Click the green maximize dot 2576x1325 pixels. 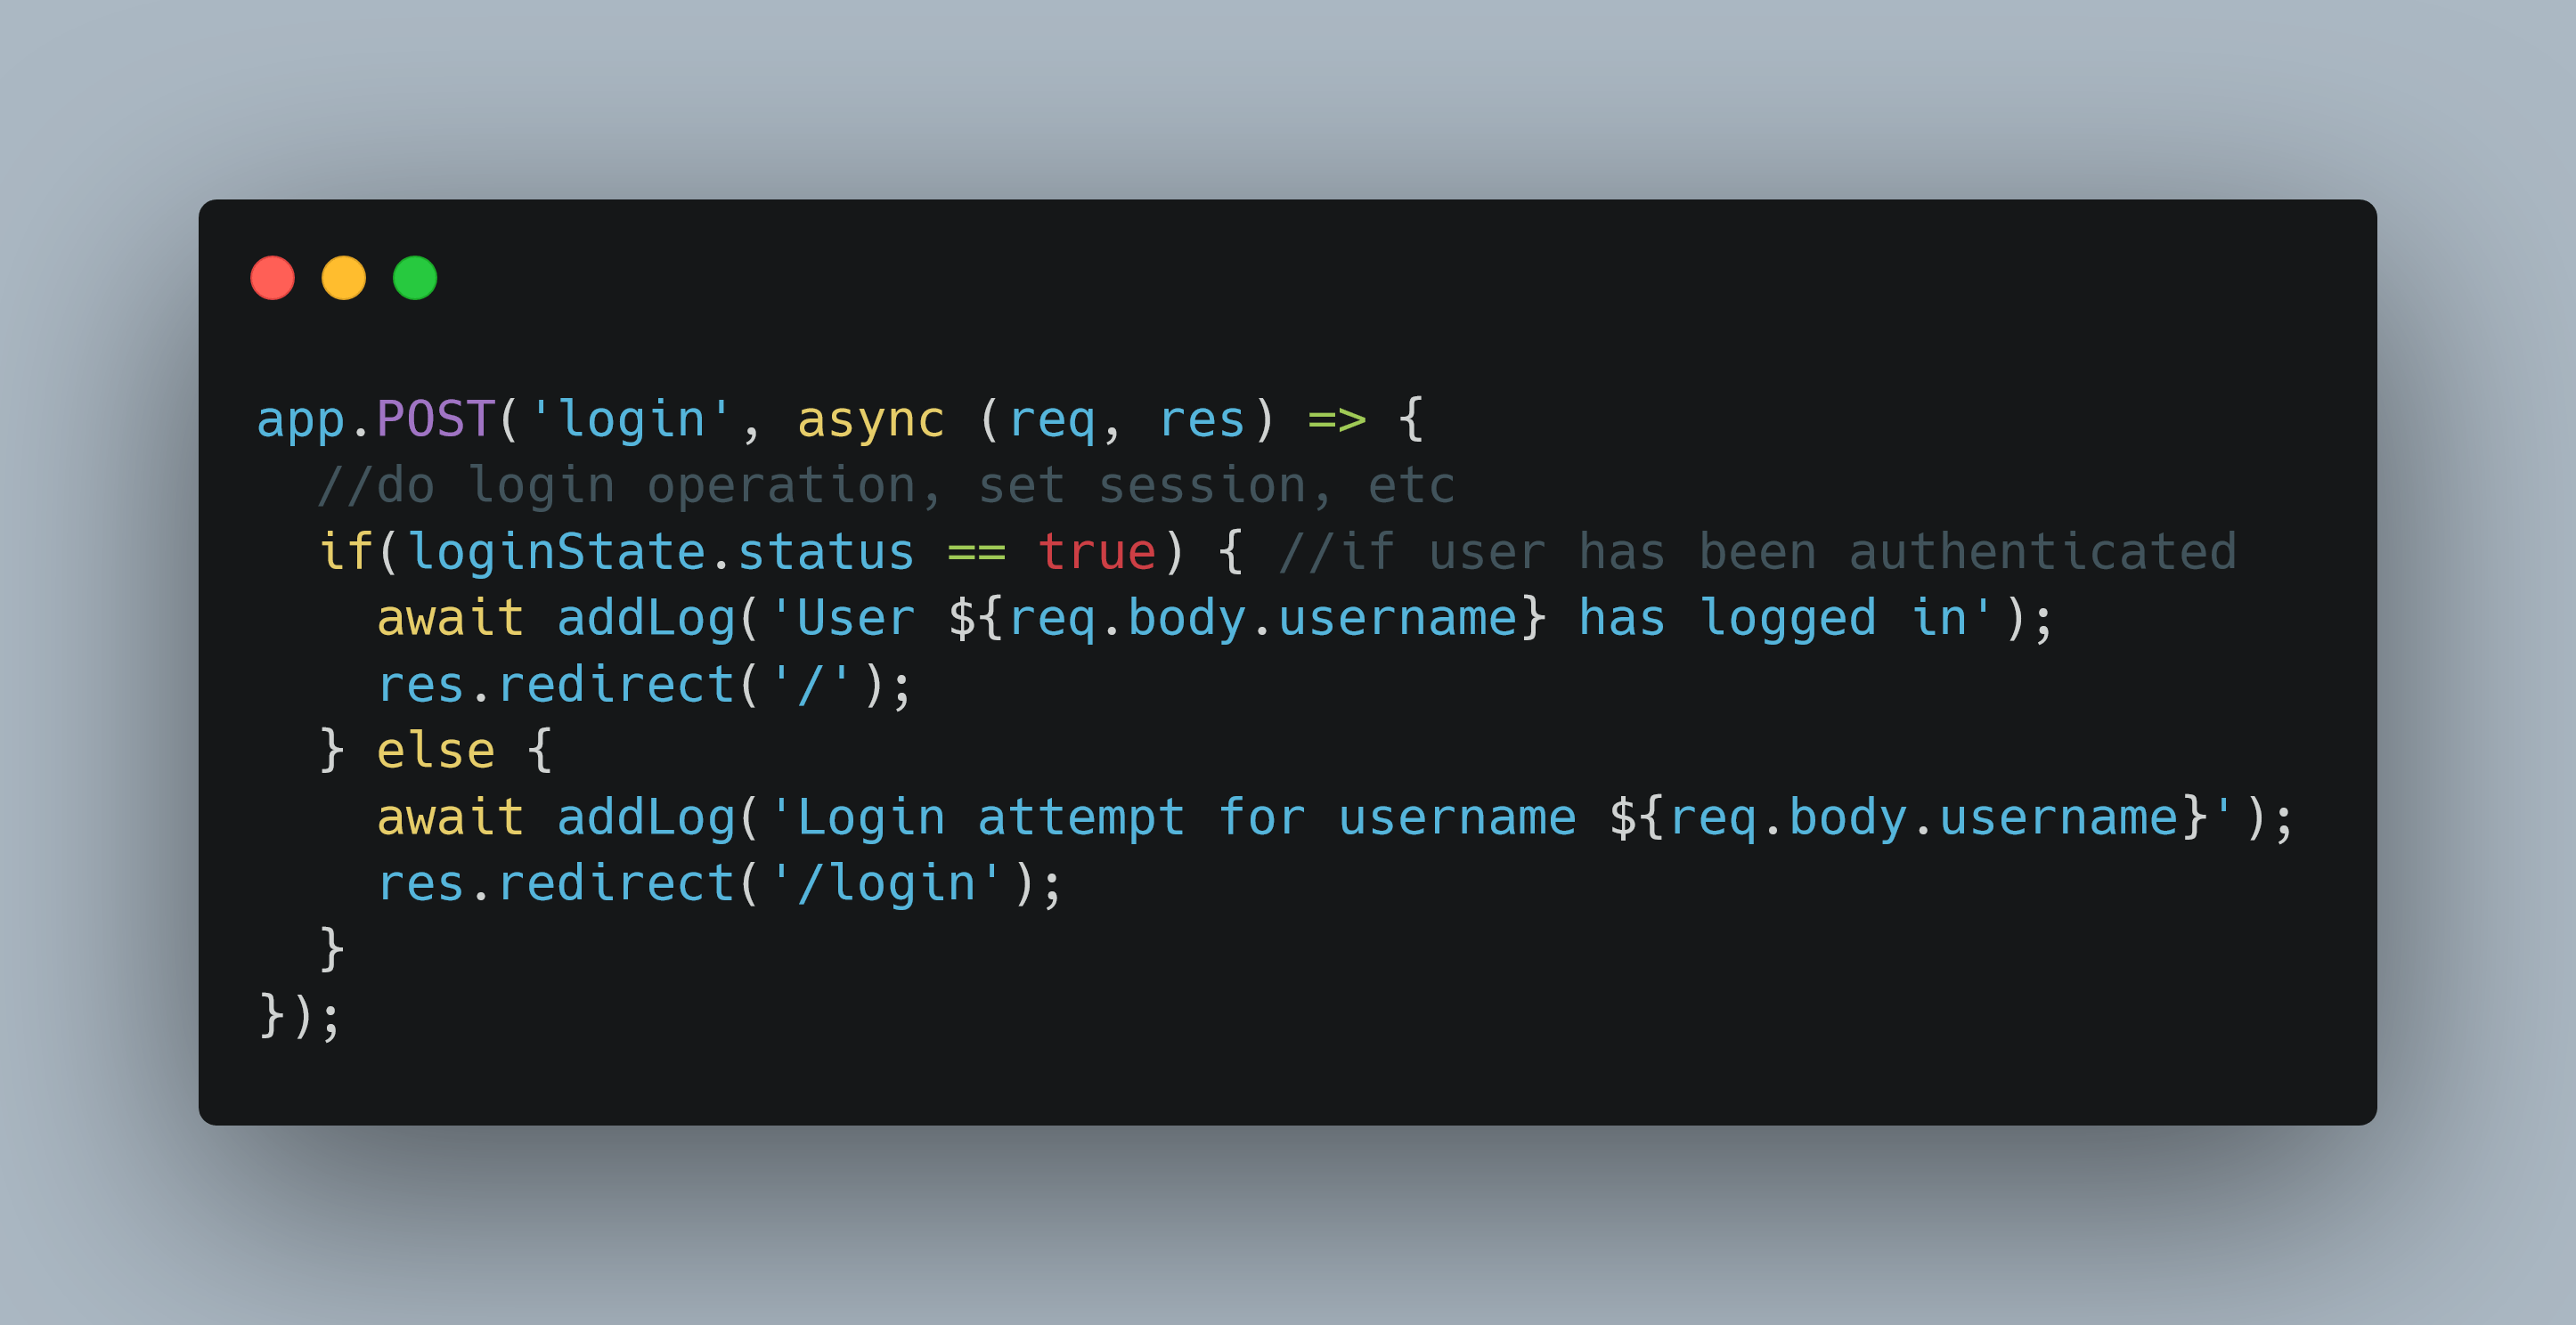click(x=415, y=278)
